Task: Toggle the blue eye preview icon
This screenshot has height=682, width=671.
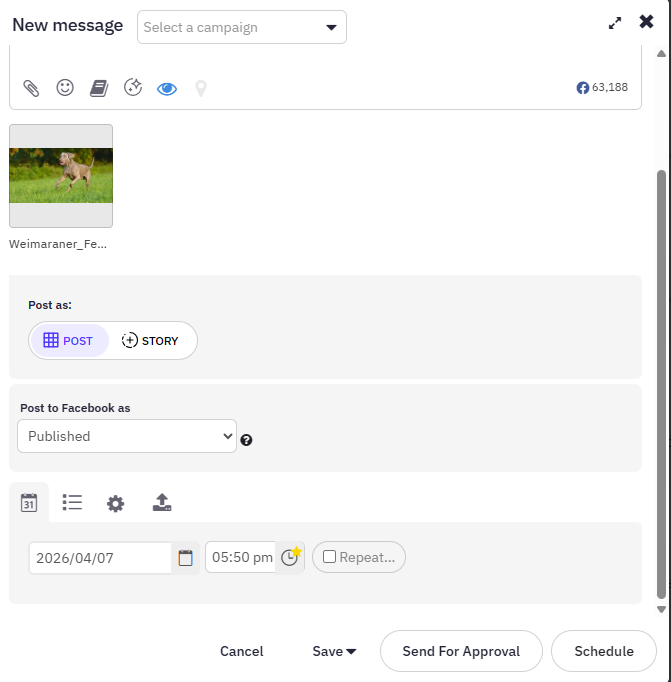Action: click(x=167, y=89)
